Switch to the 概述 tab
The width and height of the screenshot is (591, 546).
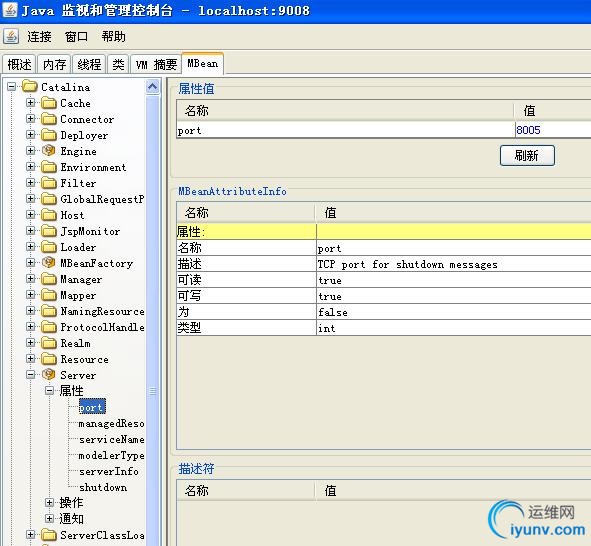pos(19,64)
